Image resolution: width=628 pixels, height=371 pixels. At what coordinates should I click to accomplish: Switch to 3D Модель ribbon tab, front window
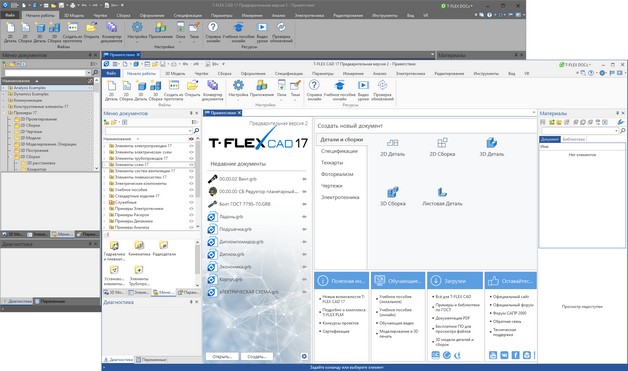tap(175, 74)
